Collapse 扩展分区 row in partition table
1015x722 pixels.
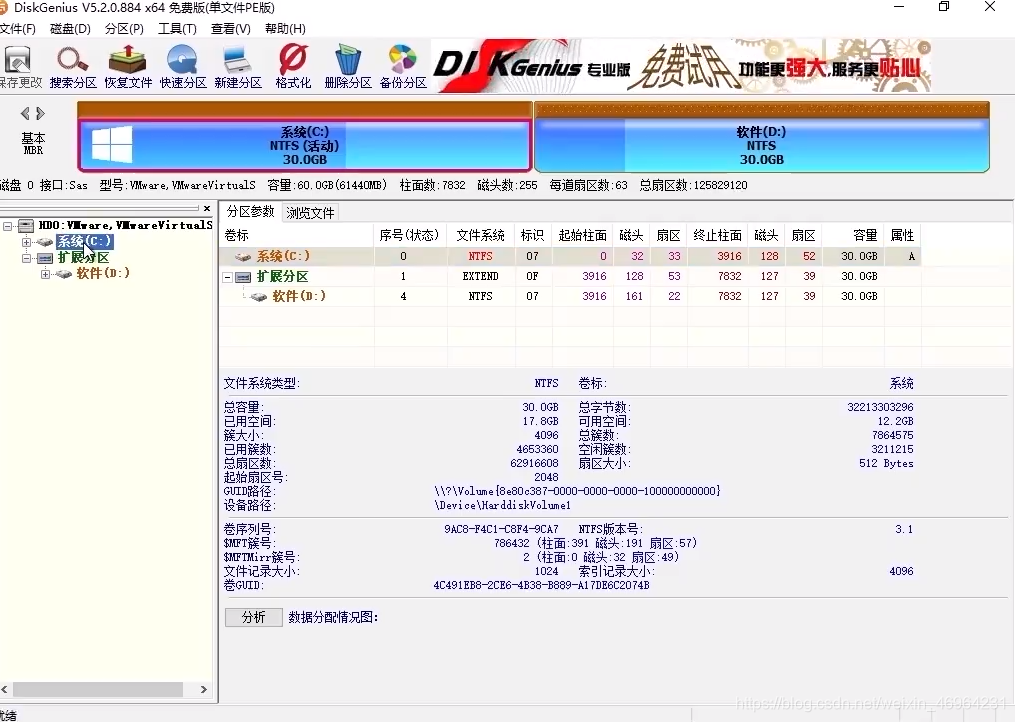(227, 277)
